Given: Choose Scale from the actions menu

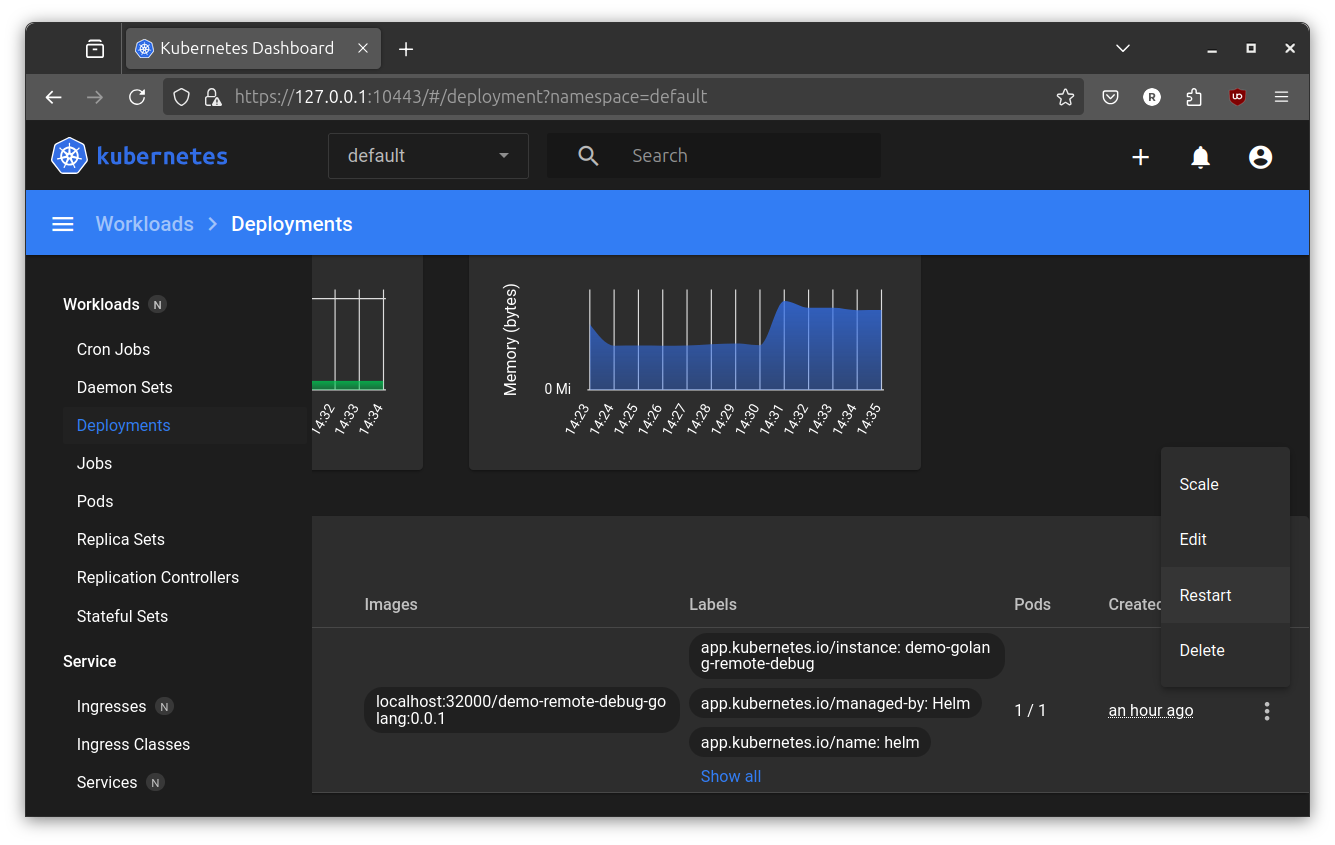Looking at the screenshot, I should click(x=1225, y=484).
